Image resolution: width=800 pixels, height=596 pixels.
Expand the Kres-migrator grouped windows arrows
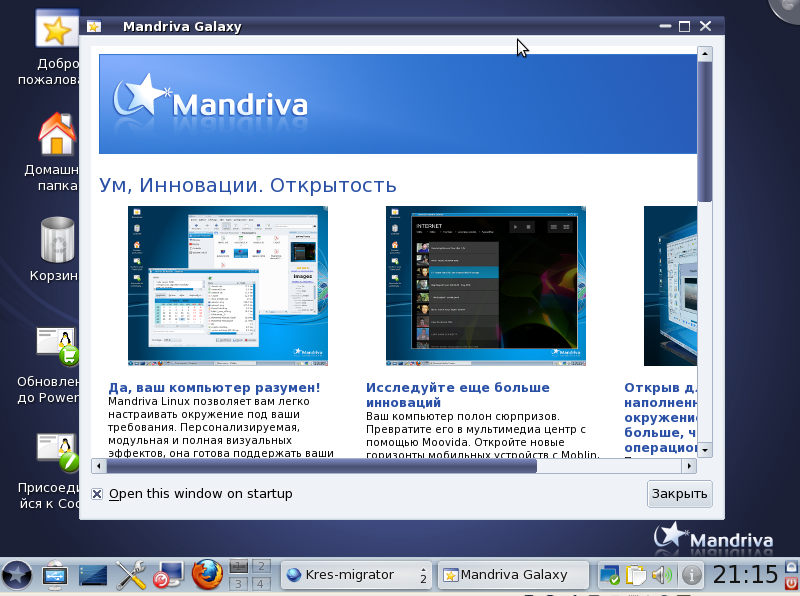(423, 575)
